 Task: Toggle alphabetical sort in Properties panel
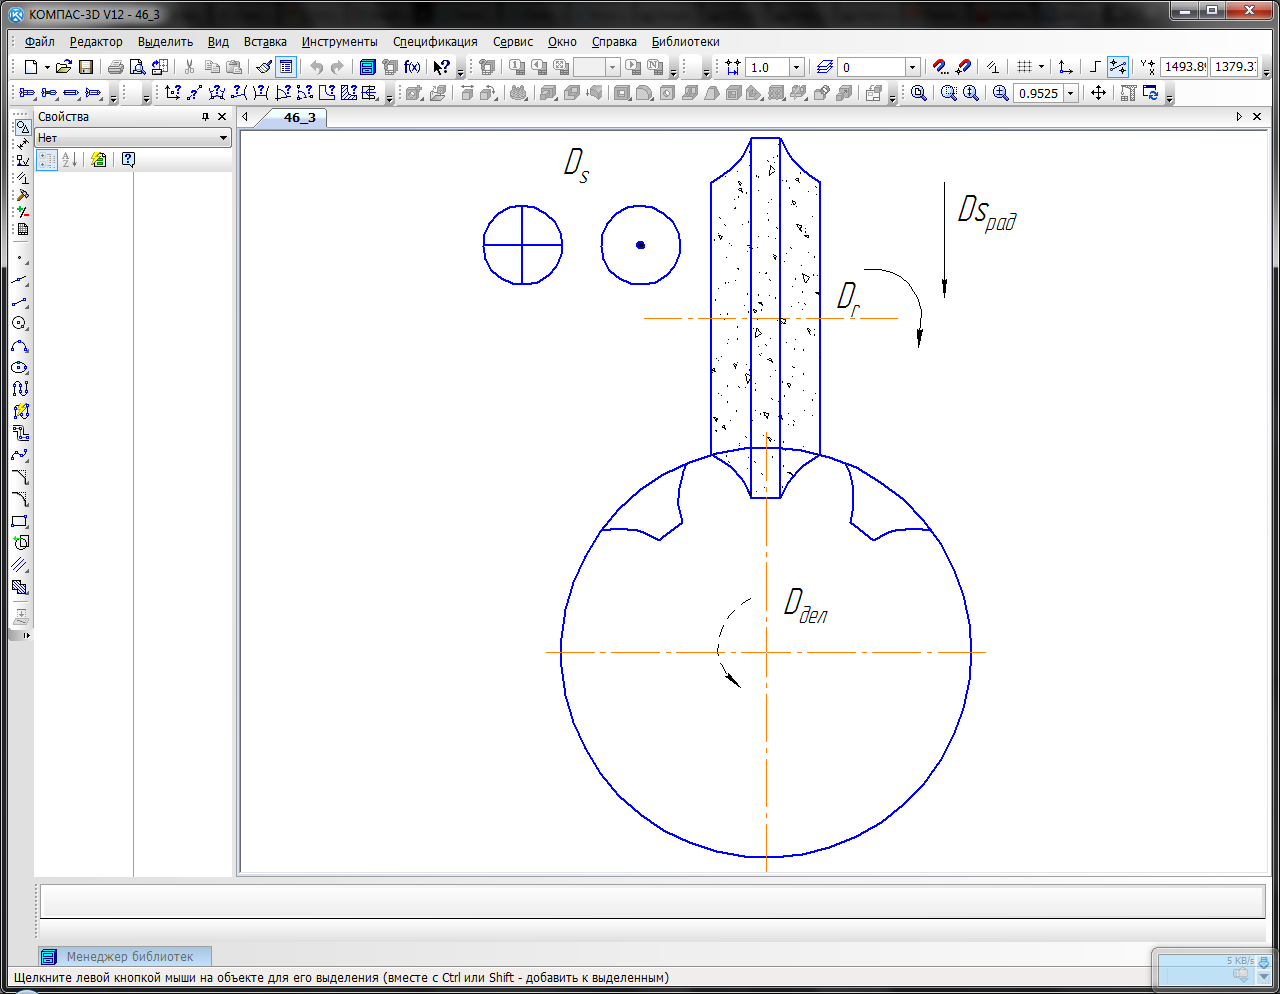(x=69, y=159)
